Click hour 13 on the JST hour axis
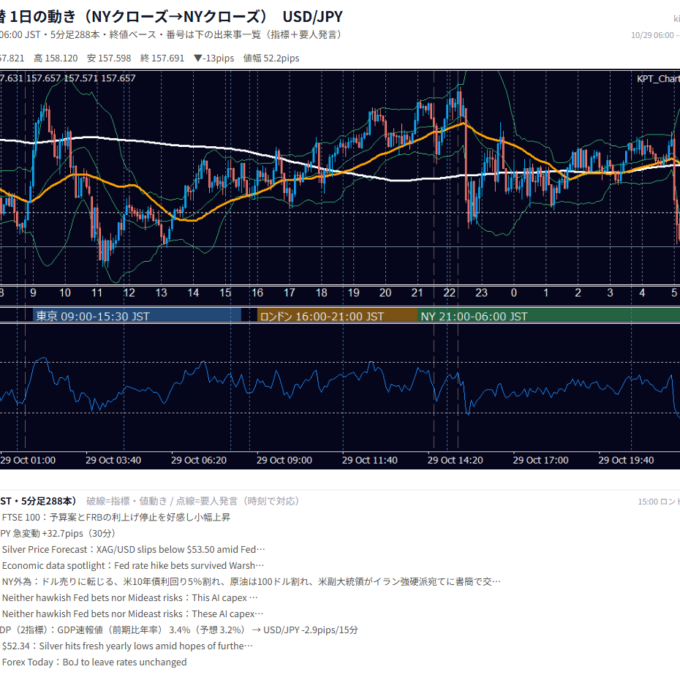This screenshot has width=680, height=680. pos(161,293)
